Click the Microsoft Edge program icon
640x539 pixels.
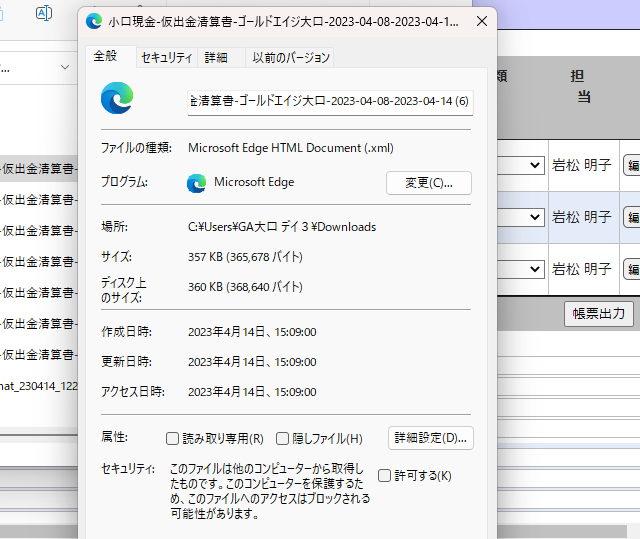[197, 183]
